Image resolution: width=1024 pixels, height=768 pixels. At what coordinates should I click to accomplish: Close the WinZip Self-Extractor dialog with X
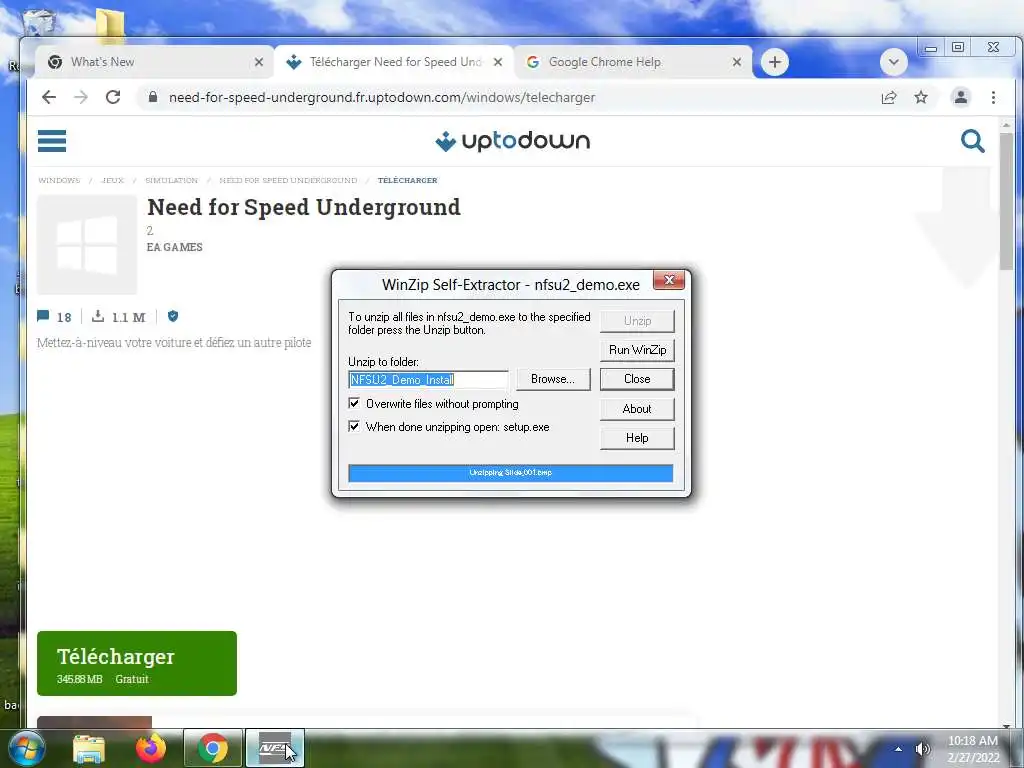pyautogui.click(x=668, y=280)
